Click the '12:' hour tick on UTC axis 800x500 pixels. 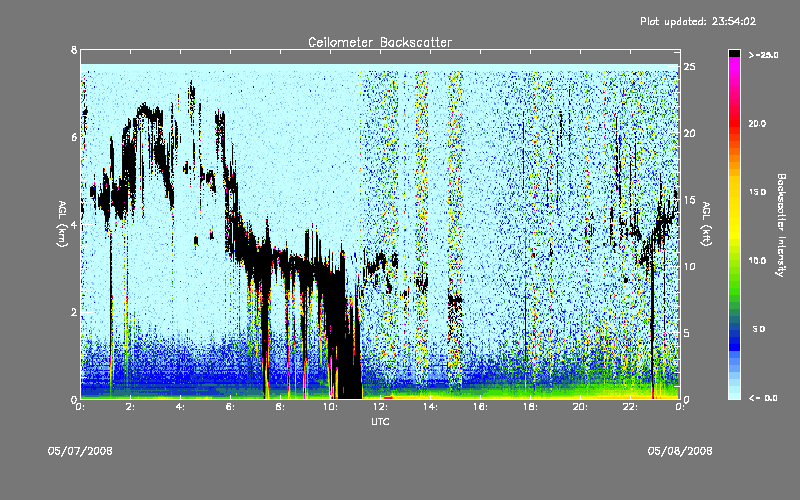380,407
